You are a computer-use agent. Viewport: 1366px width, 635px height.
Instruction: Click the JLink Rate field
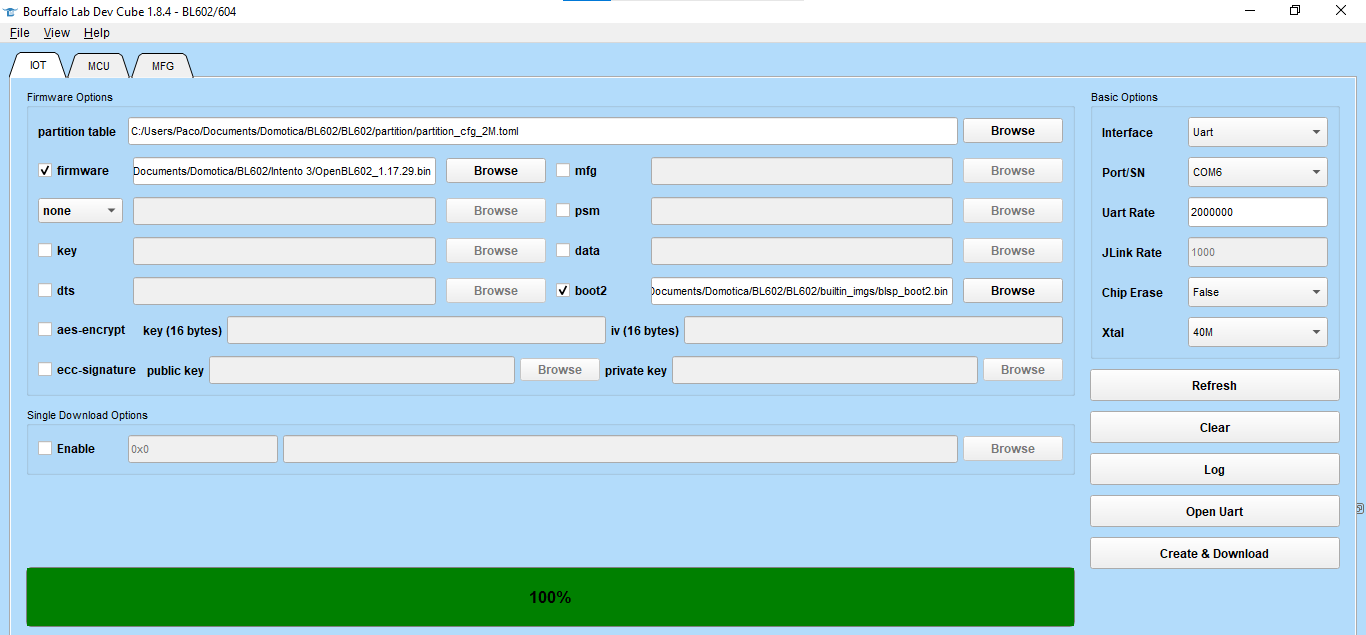1257,252
